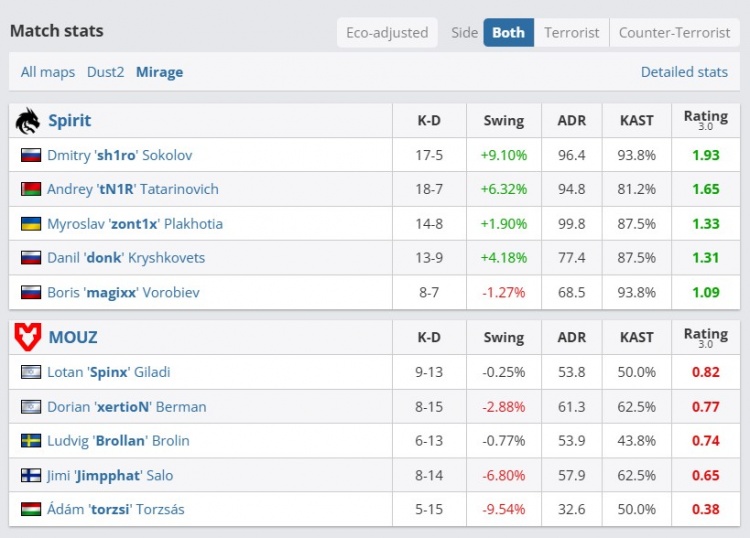This screenshot has height=538, width=750.
Task: Open Lotan 'Spinx' Giladi player profile
Action: (109, 372)
